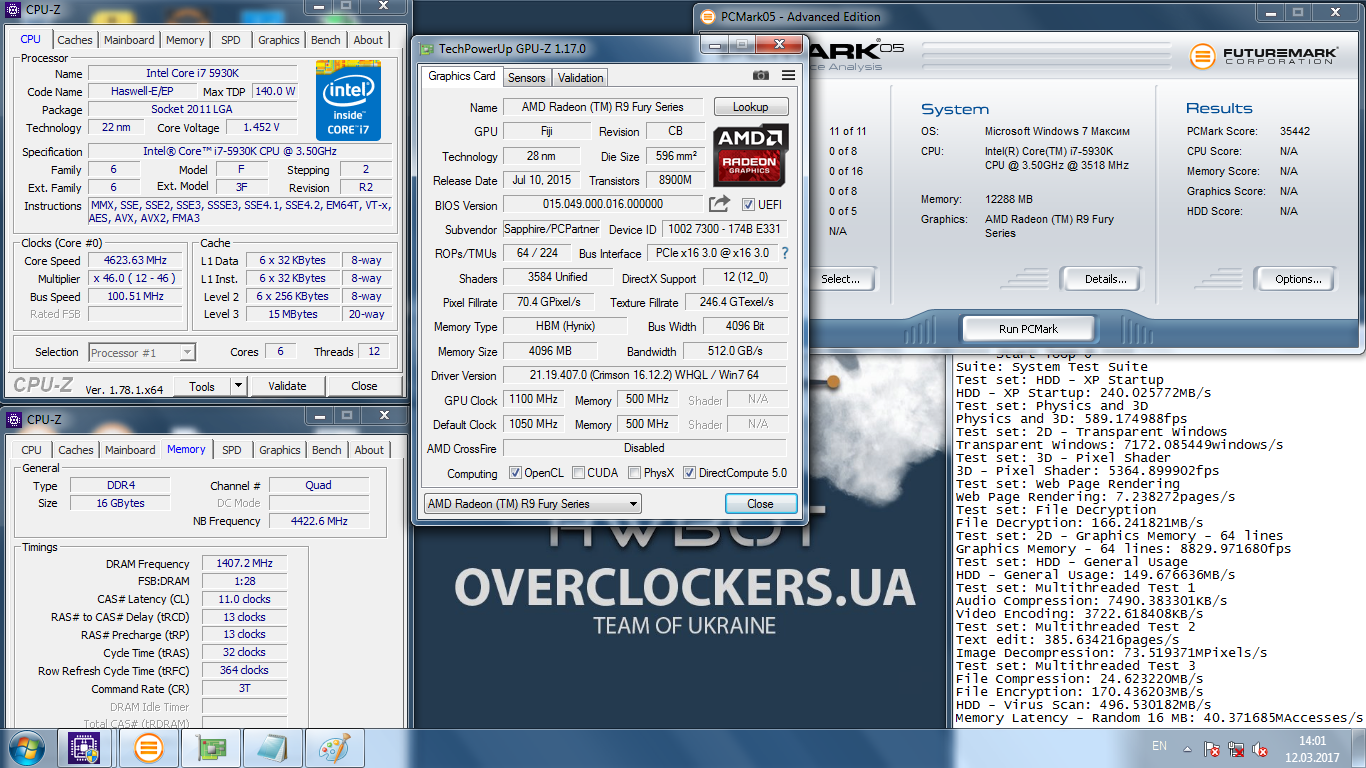Click Intel Core i7-5930K specification text
This screenshot has height=768, width=1366.
click(239, 151)
